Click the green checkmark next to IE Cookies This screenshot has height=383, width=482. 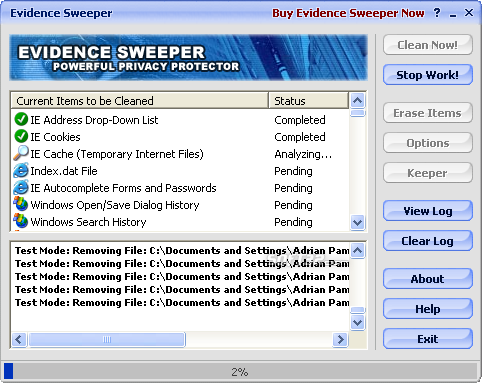click(x=21, y=136)
